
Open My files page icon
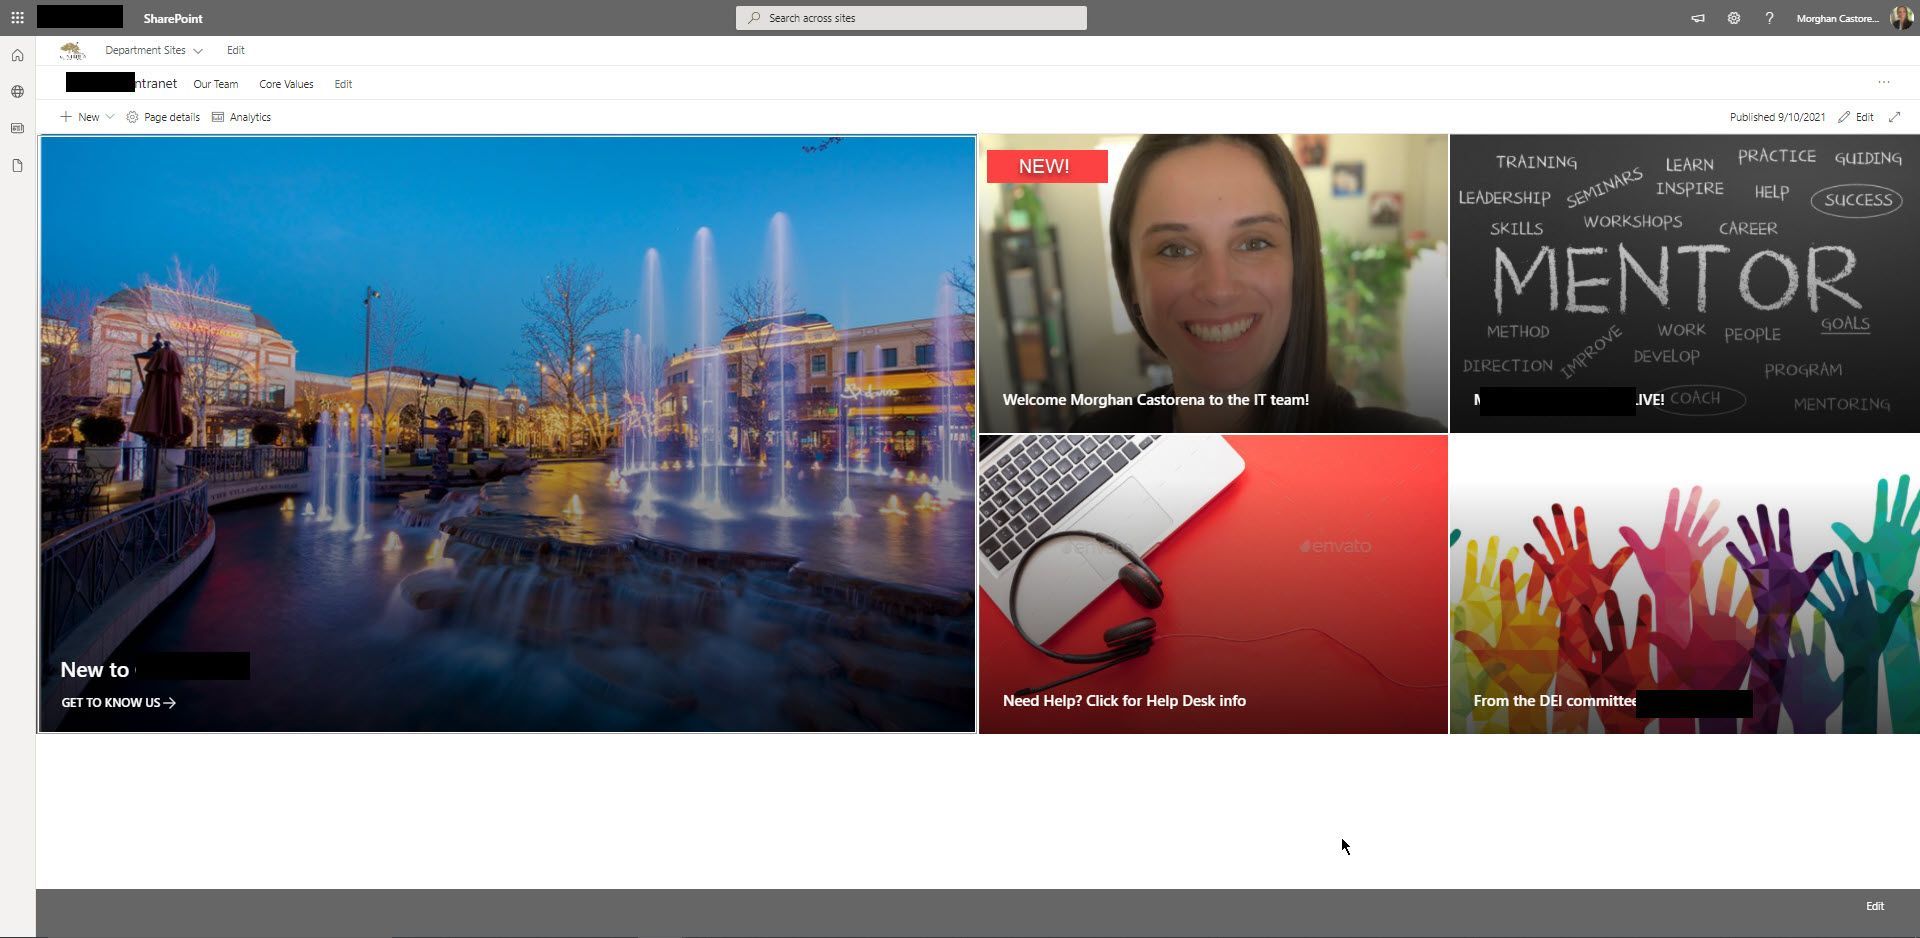click(17, 166)
